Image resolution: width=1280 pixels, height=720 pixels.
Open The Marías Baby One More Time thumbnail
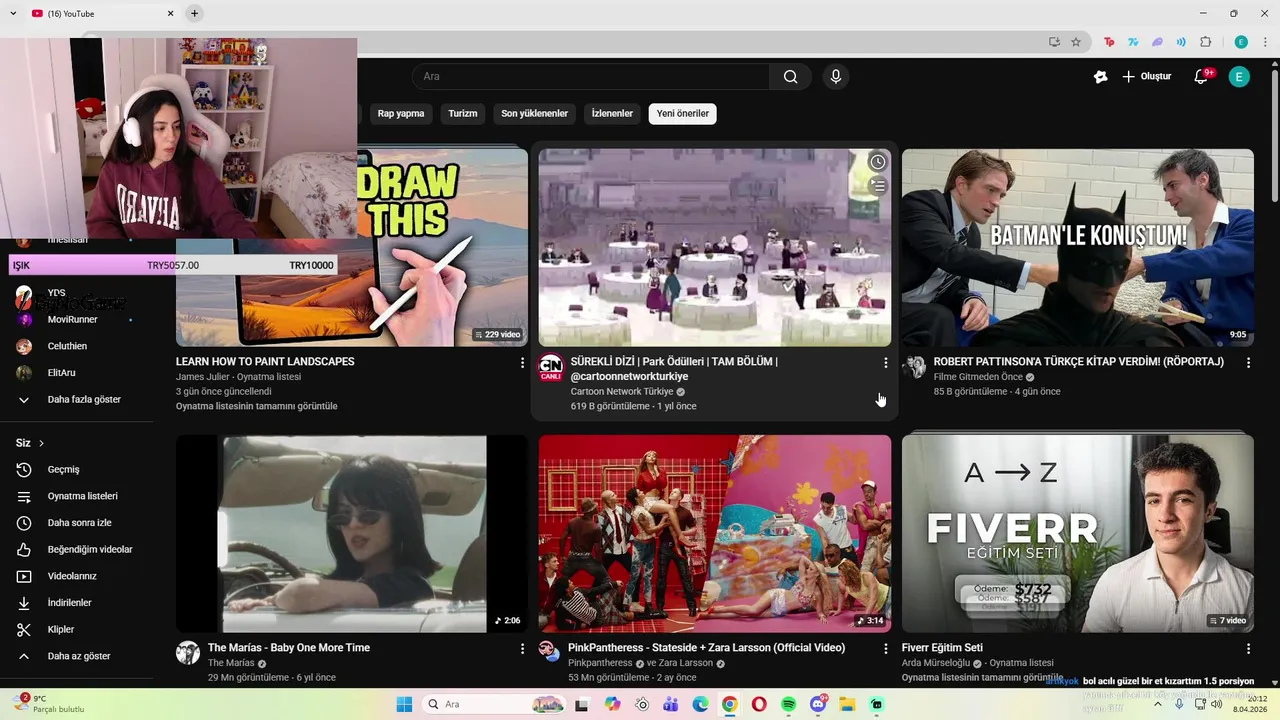(352, 533)
